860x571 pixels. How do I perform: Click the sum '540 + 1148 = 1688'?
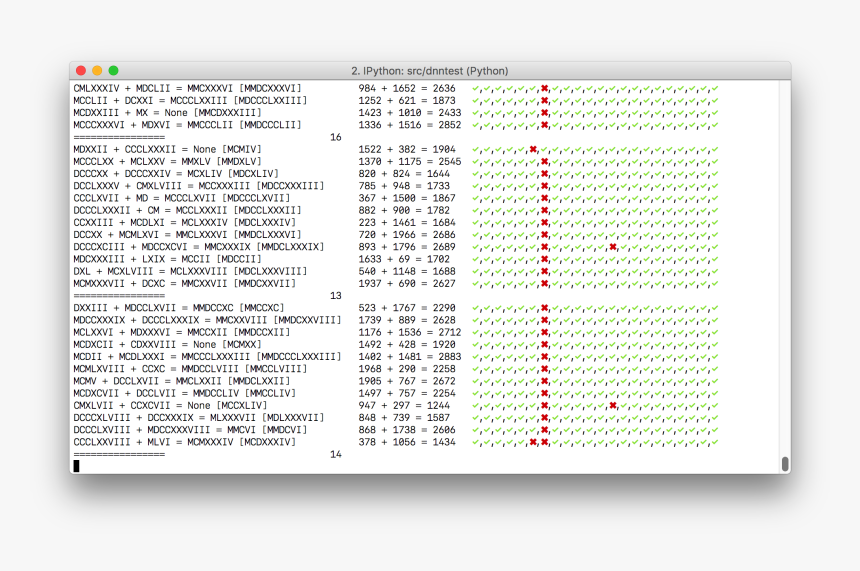coord(407,271)
